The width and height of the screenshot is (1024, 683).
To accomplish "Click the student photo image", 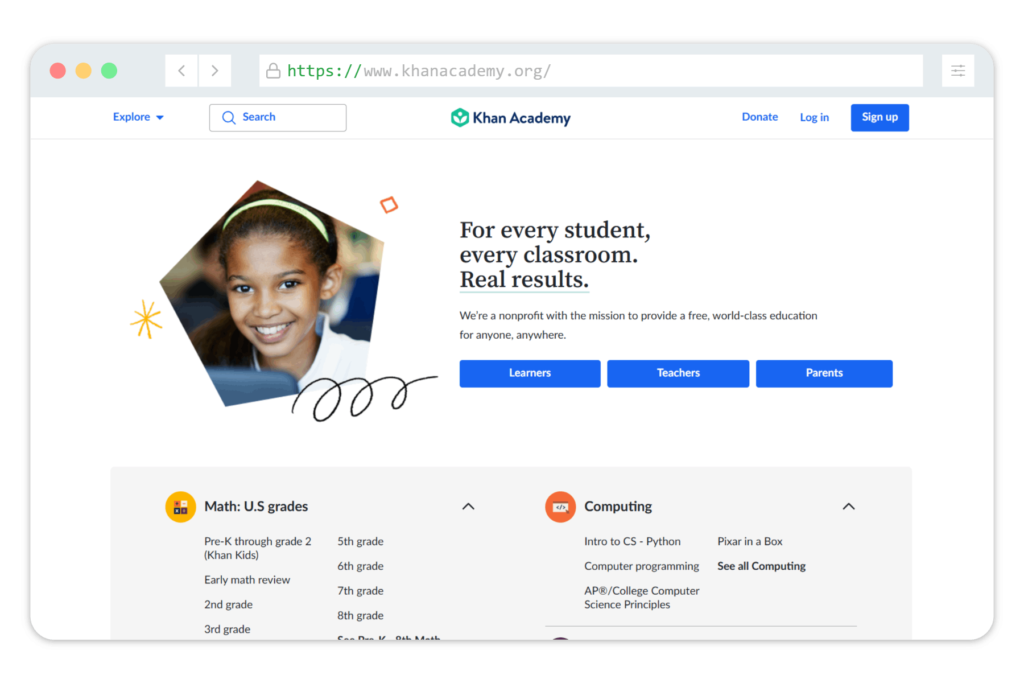I will point(272,294).
